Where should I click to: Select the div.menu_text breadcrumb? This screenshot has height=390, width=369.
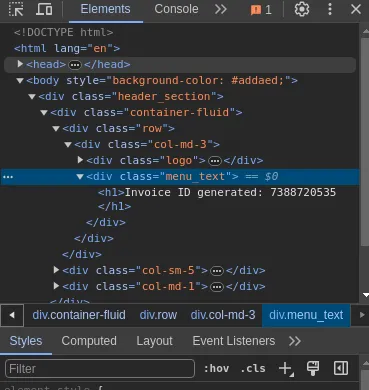click(306, 315)
